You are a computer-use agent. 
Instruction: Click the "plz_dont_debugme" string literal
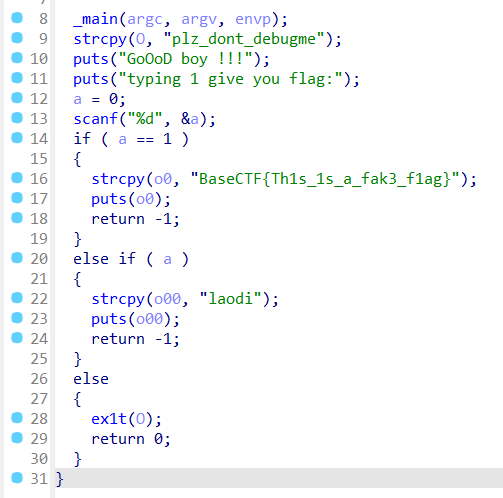click(x=244, y=39)
